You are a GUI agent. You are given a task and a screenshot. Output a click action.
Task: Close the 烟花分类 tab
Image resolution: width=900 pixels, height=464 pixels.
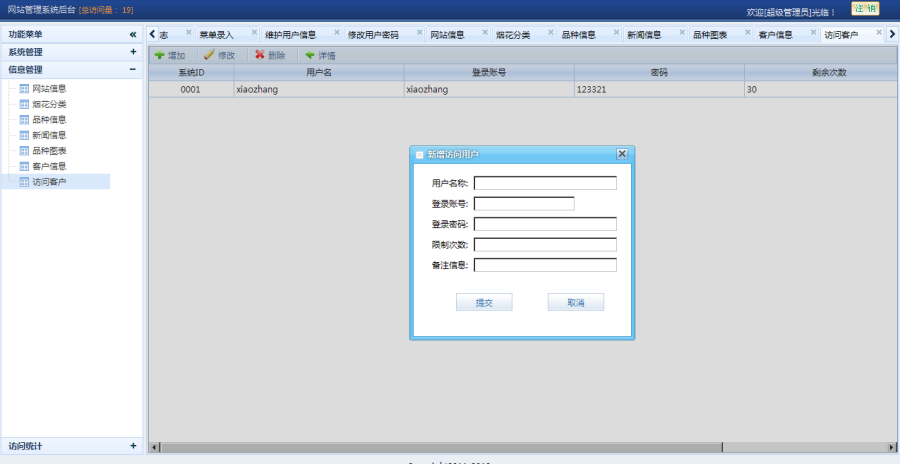pyautogui.click(x=551, y=32)
